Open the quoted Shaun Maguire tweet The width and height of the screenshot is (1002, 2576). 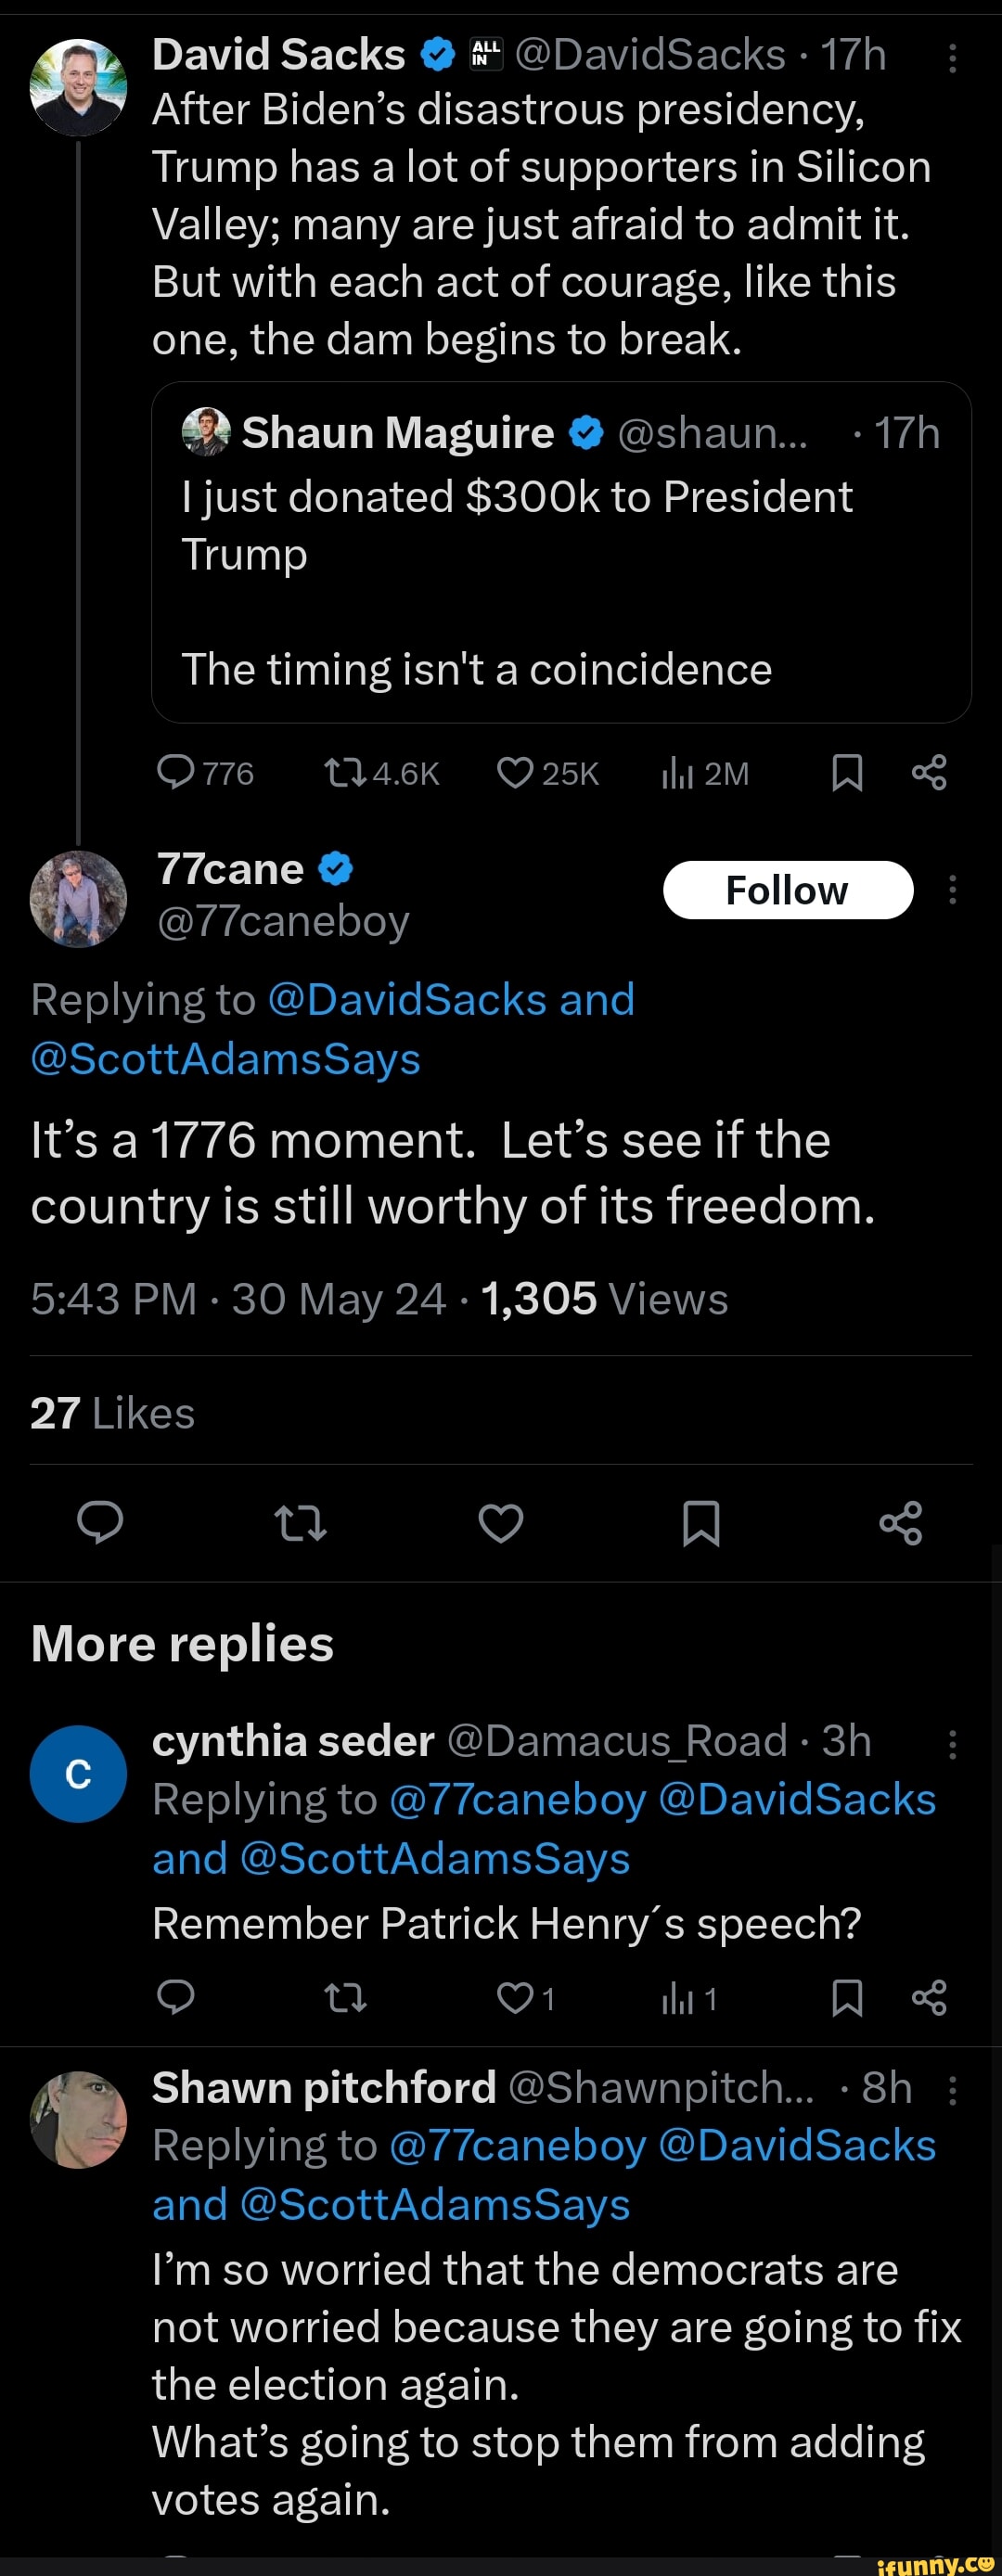(x=561, y=551)
